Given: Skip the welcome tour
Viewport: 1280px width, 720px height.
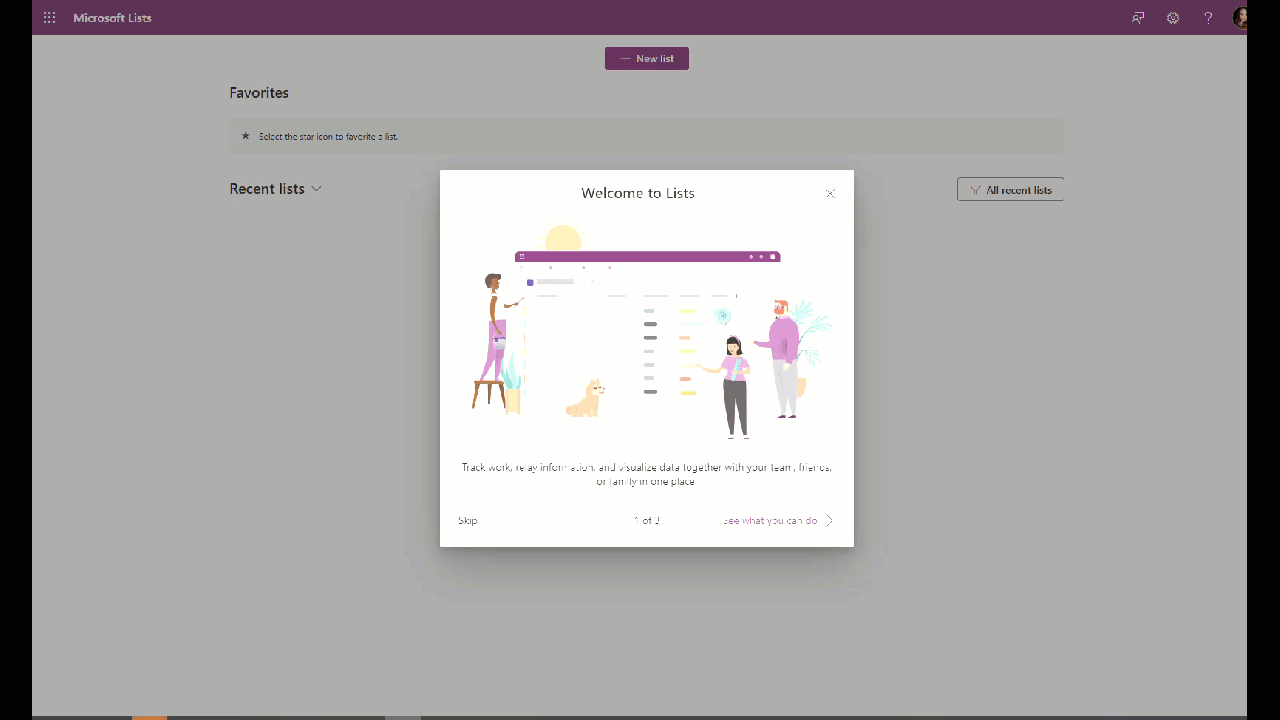Looking at the screenshot, I should click(467, 520).
